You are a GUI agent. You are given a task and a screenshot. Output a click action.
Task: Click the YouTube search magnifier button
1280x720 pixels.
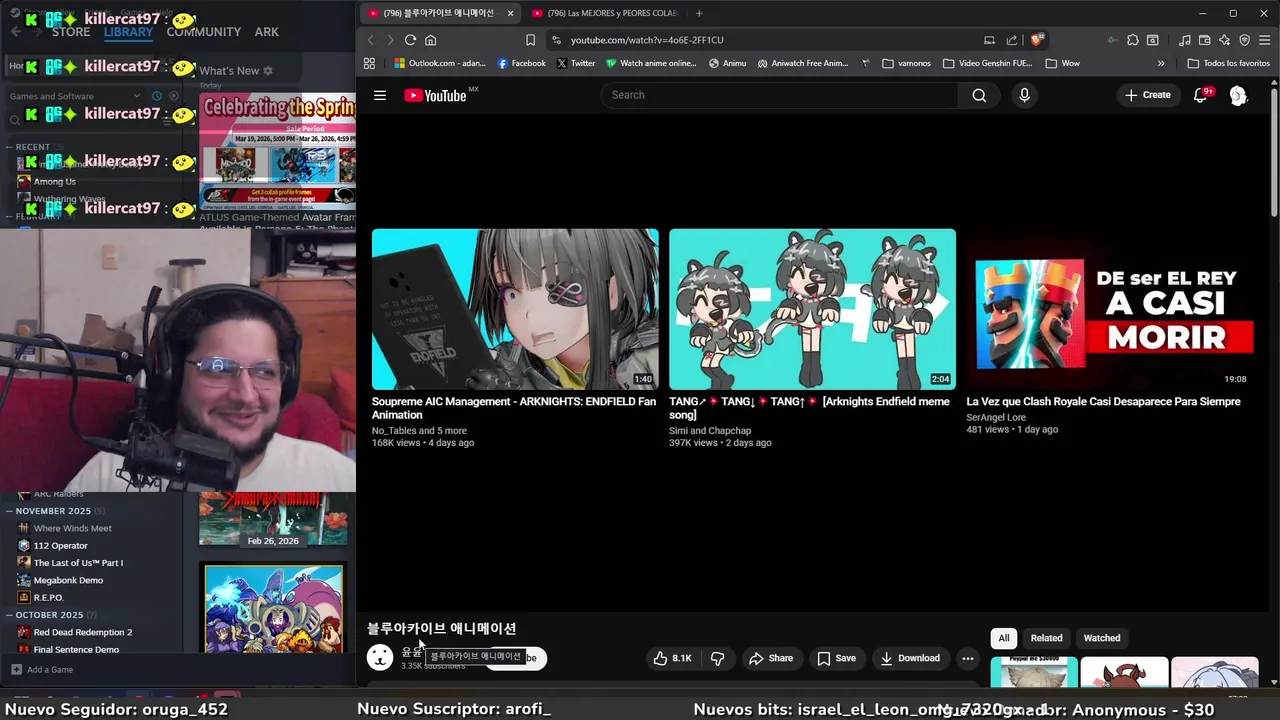(x=979, y=95)
